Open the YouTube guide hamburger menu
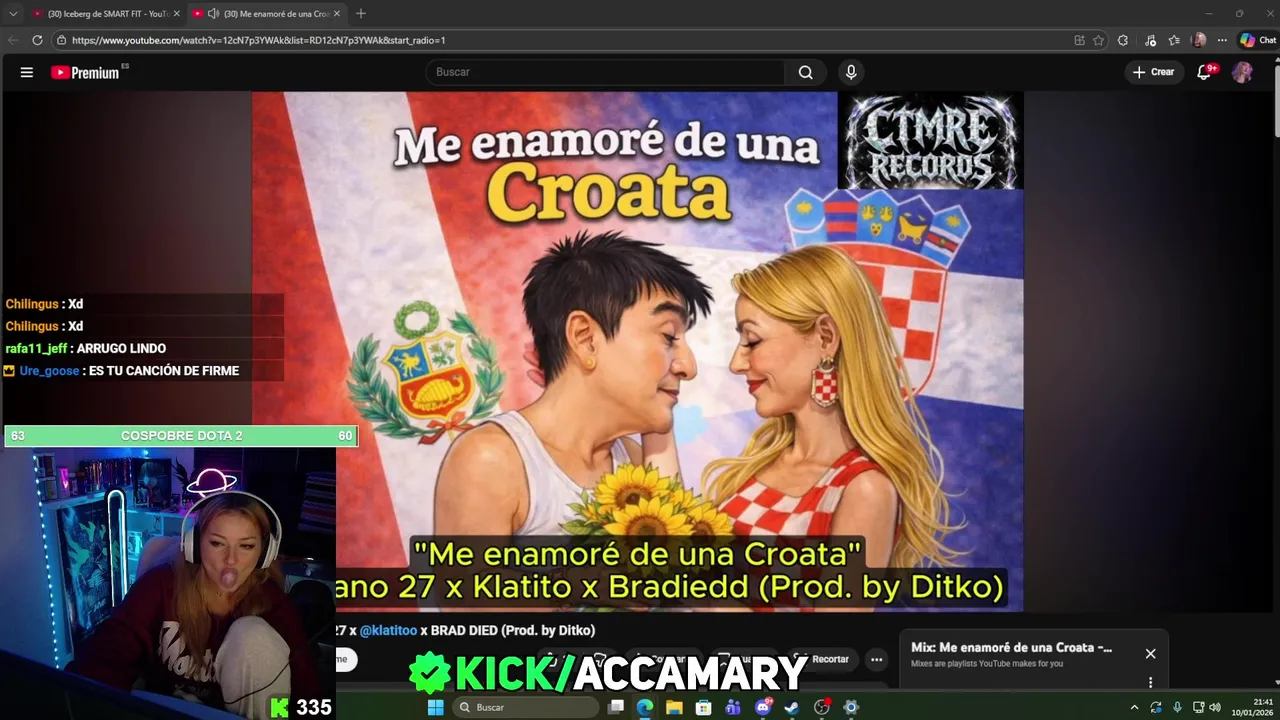This screenshot has width=1280, height=720. (27, 72)
